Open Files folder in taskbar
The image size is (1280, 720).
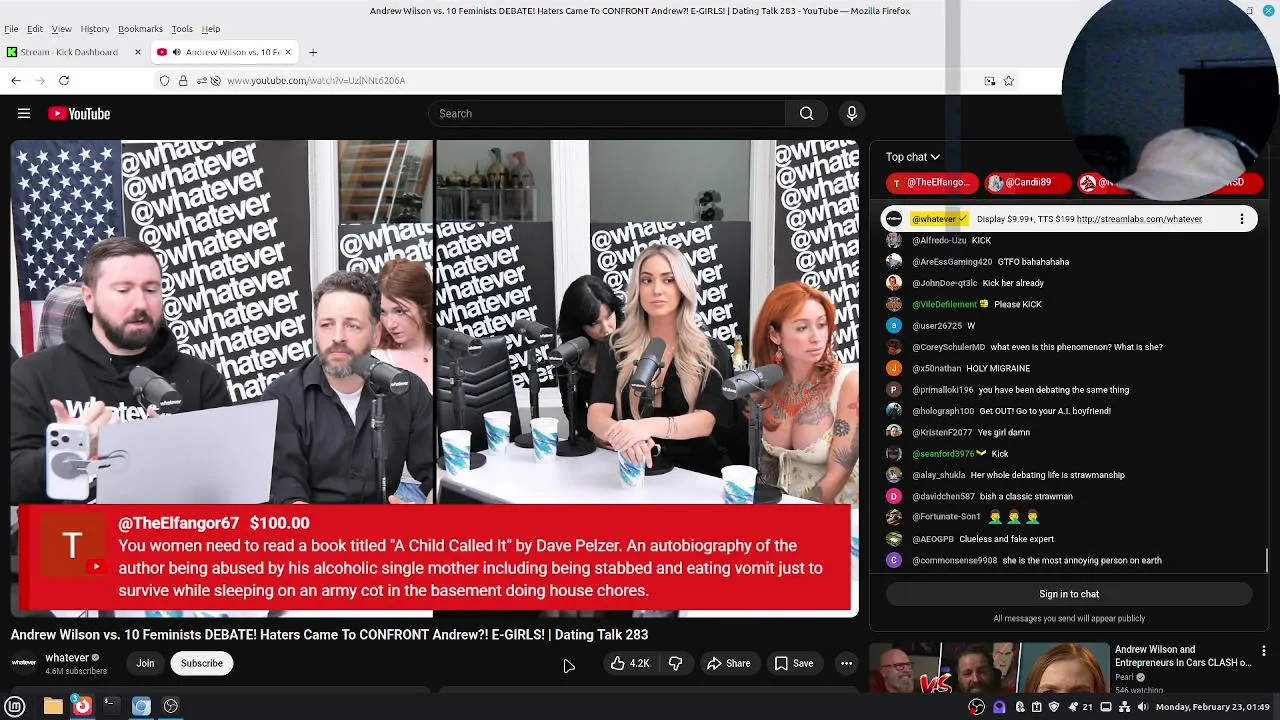(53, 706)
